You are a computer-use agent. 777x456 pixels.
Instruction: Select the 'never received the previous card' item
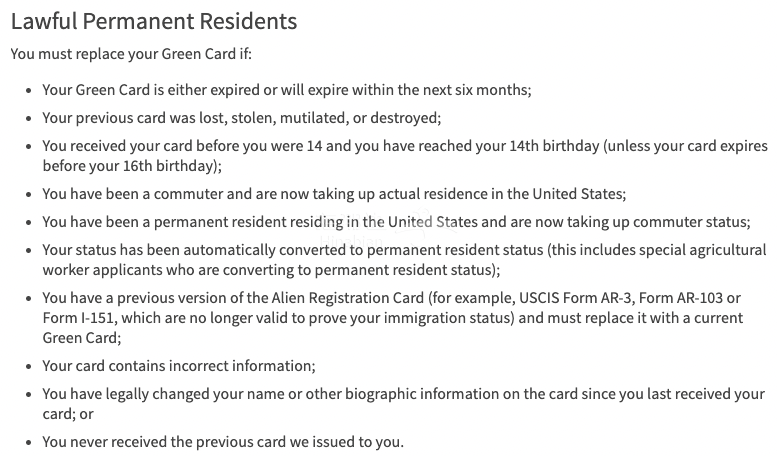tap(223, 441)
